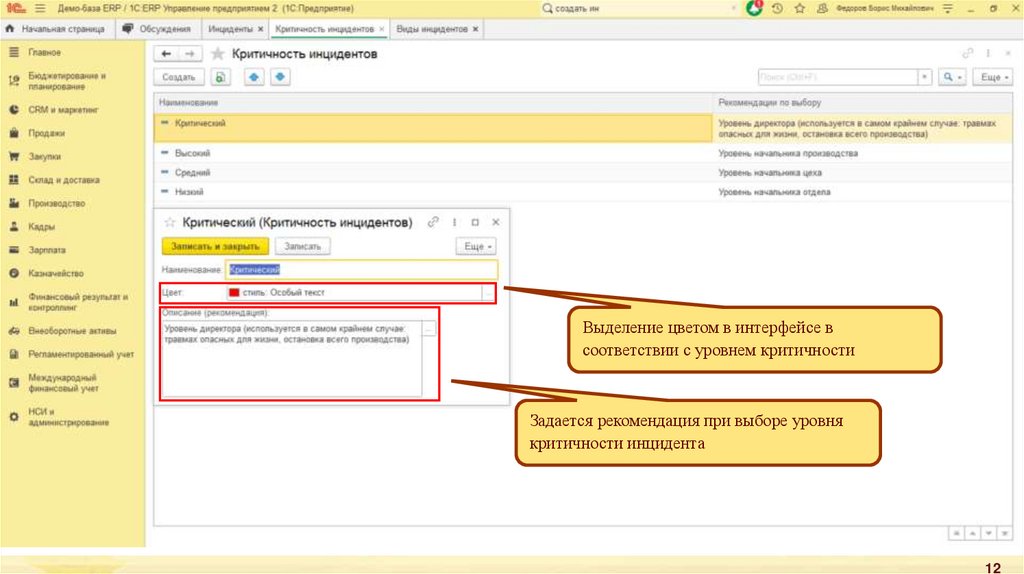
Task: Open Бюджетирование и планирование section
Action: (x=67, y=81)
